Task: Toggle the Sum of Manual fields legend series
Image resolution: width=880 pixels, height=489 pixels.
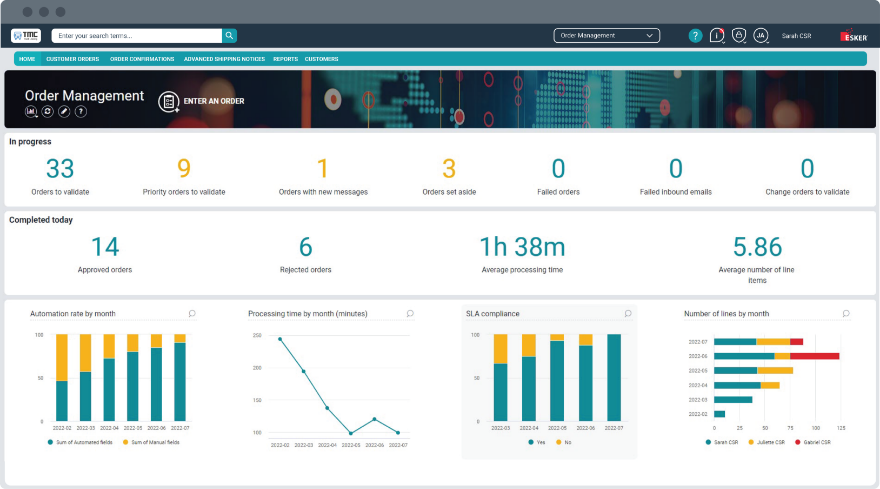Action: click(151, 441)
